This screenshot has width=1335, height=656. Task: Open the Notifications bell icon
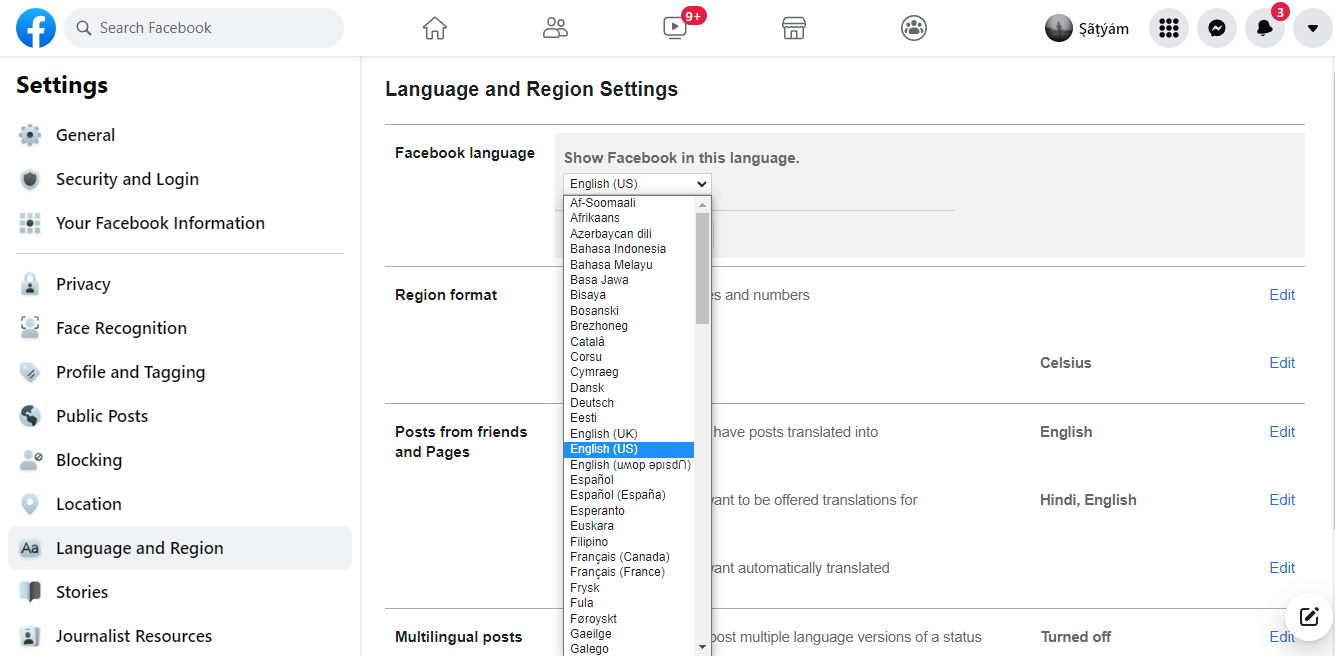1265,28
